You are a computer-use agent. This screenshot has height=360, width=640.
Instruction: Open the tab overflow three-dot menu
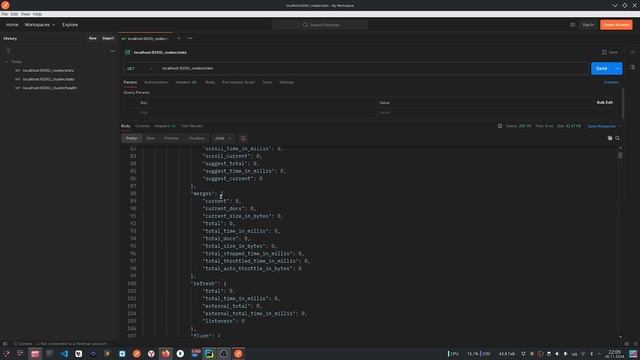(190, 38)
